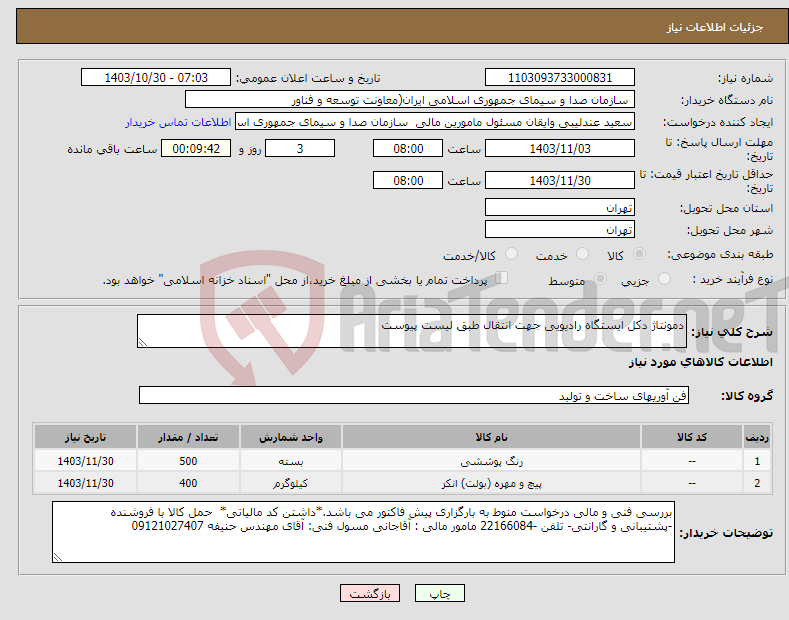789x620 pixels.
Task: Click the delivery province field تهران
Action: click(560, 207)
